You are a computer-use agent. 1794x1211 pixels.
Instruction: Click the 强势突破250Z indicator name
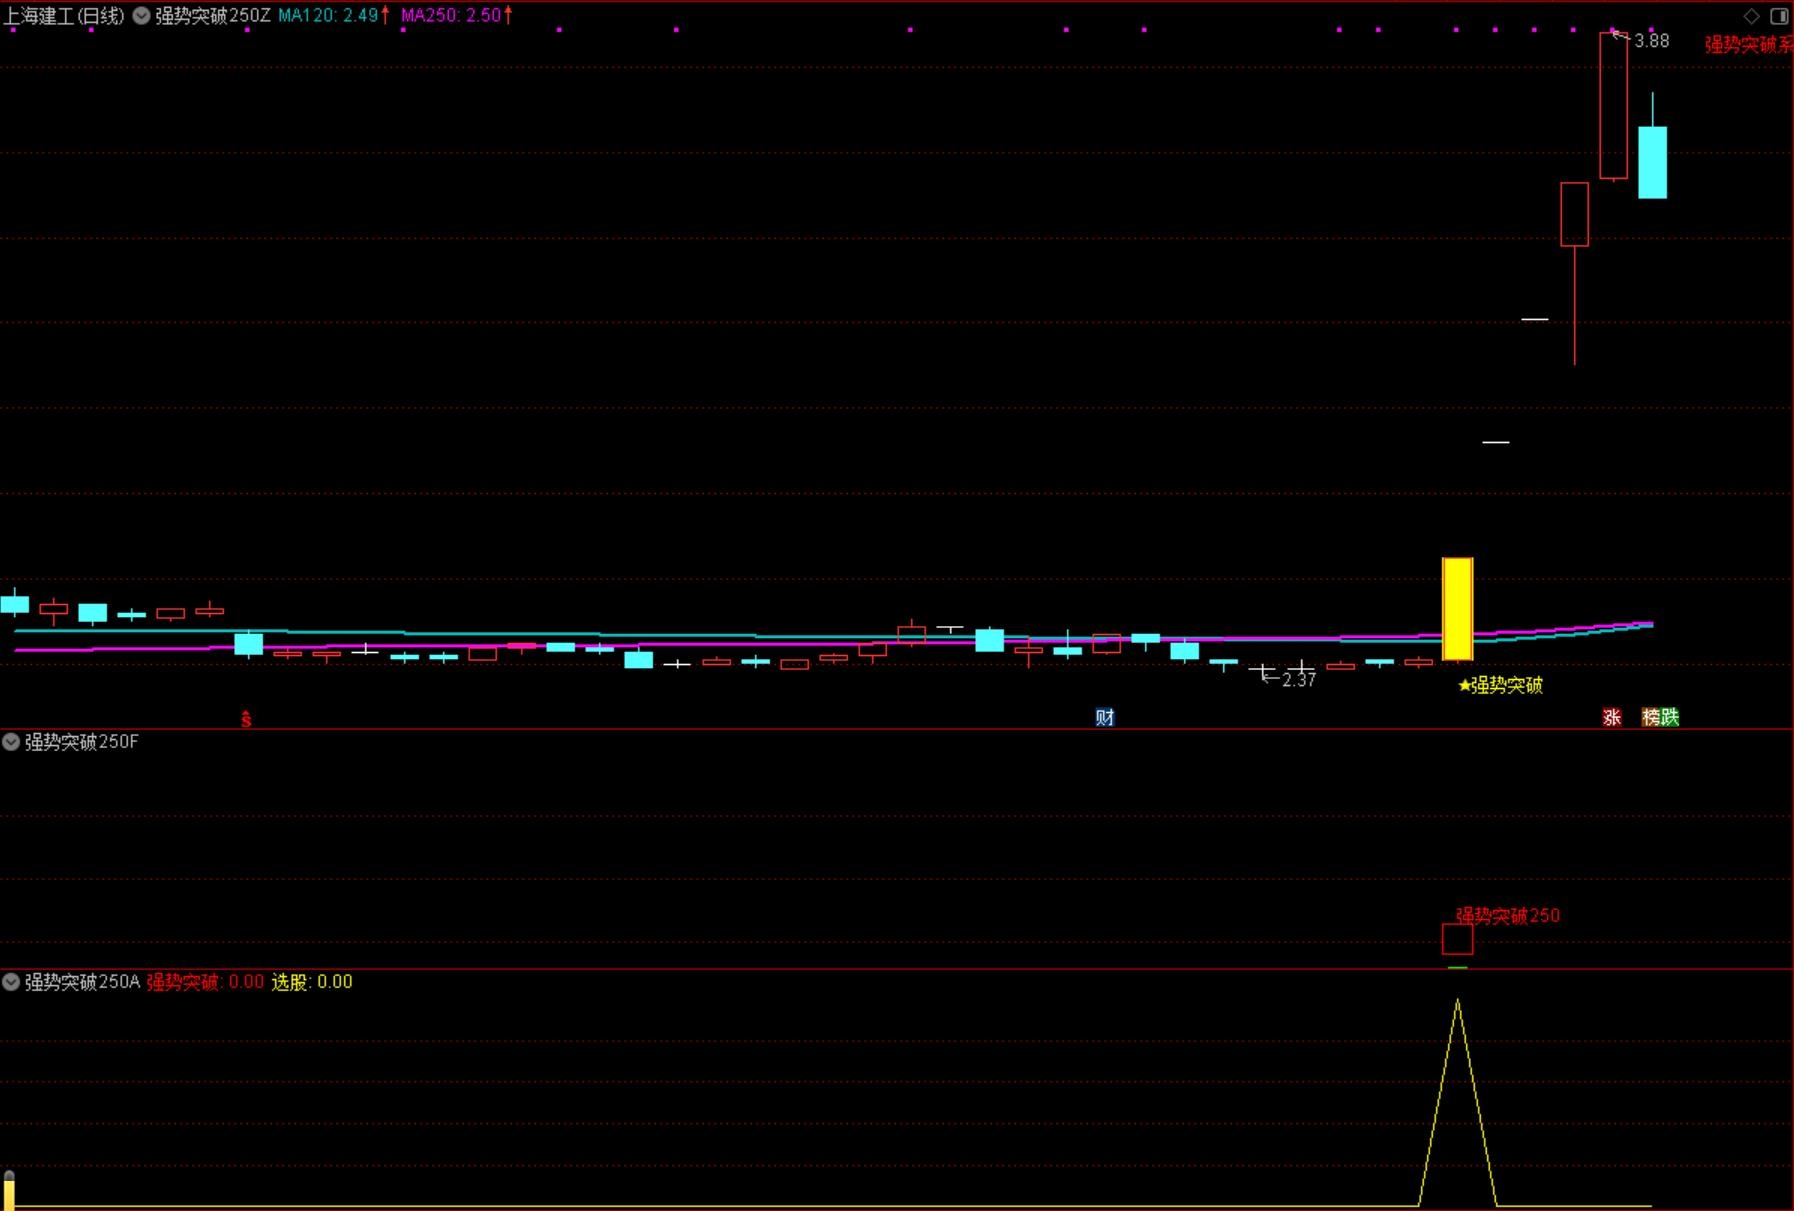[x=213, y=16]
